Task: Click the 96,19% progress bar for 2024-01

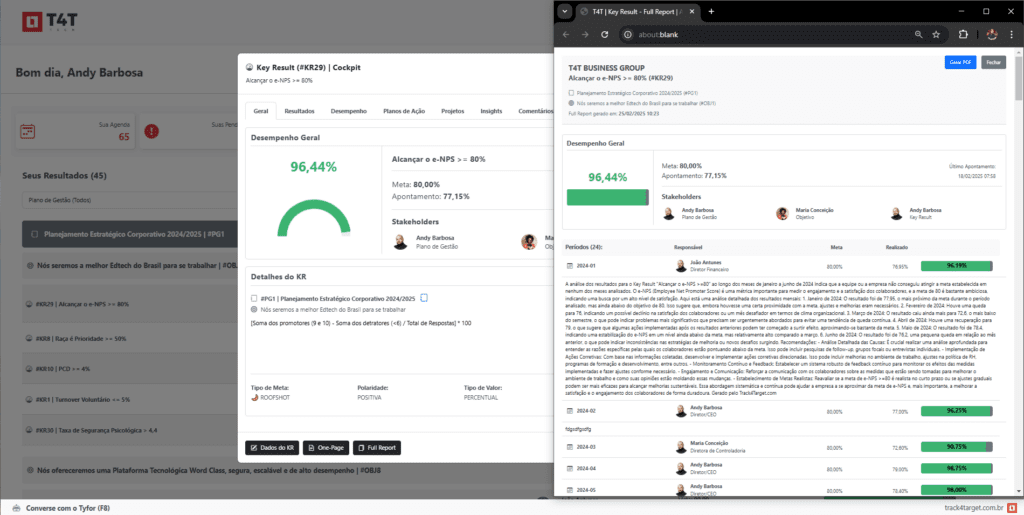Action: [955, 267]
